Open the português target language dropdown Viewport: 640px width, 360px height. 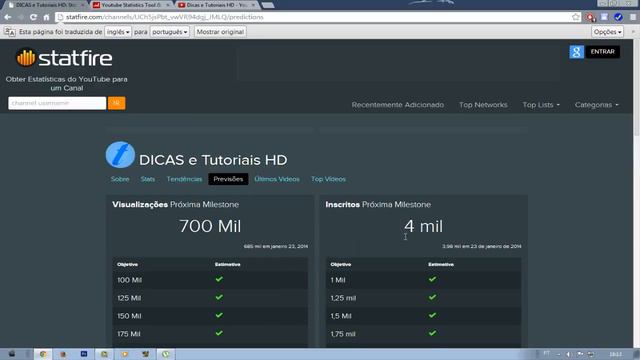tap(169, 32)
